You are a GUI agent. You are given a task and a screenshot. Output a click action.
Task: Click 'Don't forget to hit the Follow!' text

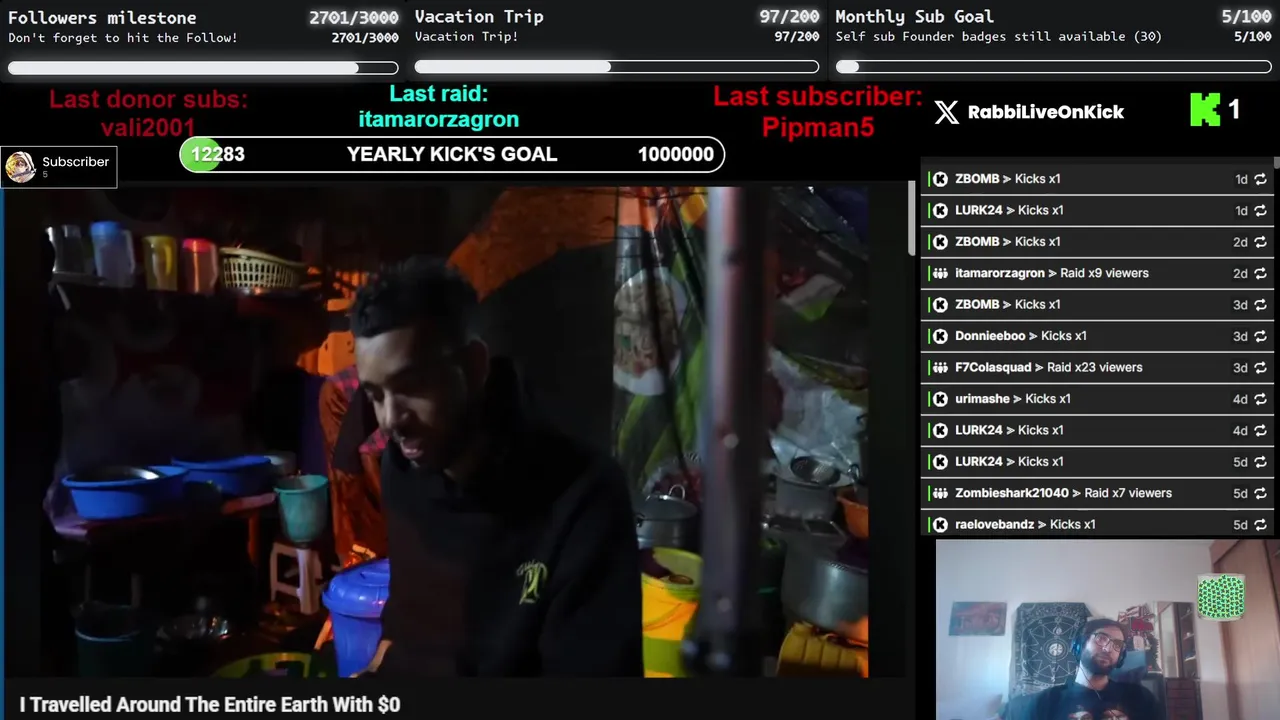(x=123, y=38)
